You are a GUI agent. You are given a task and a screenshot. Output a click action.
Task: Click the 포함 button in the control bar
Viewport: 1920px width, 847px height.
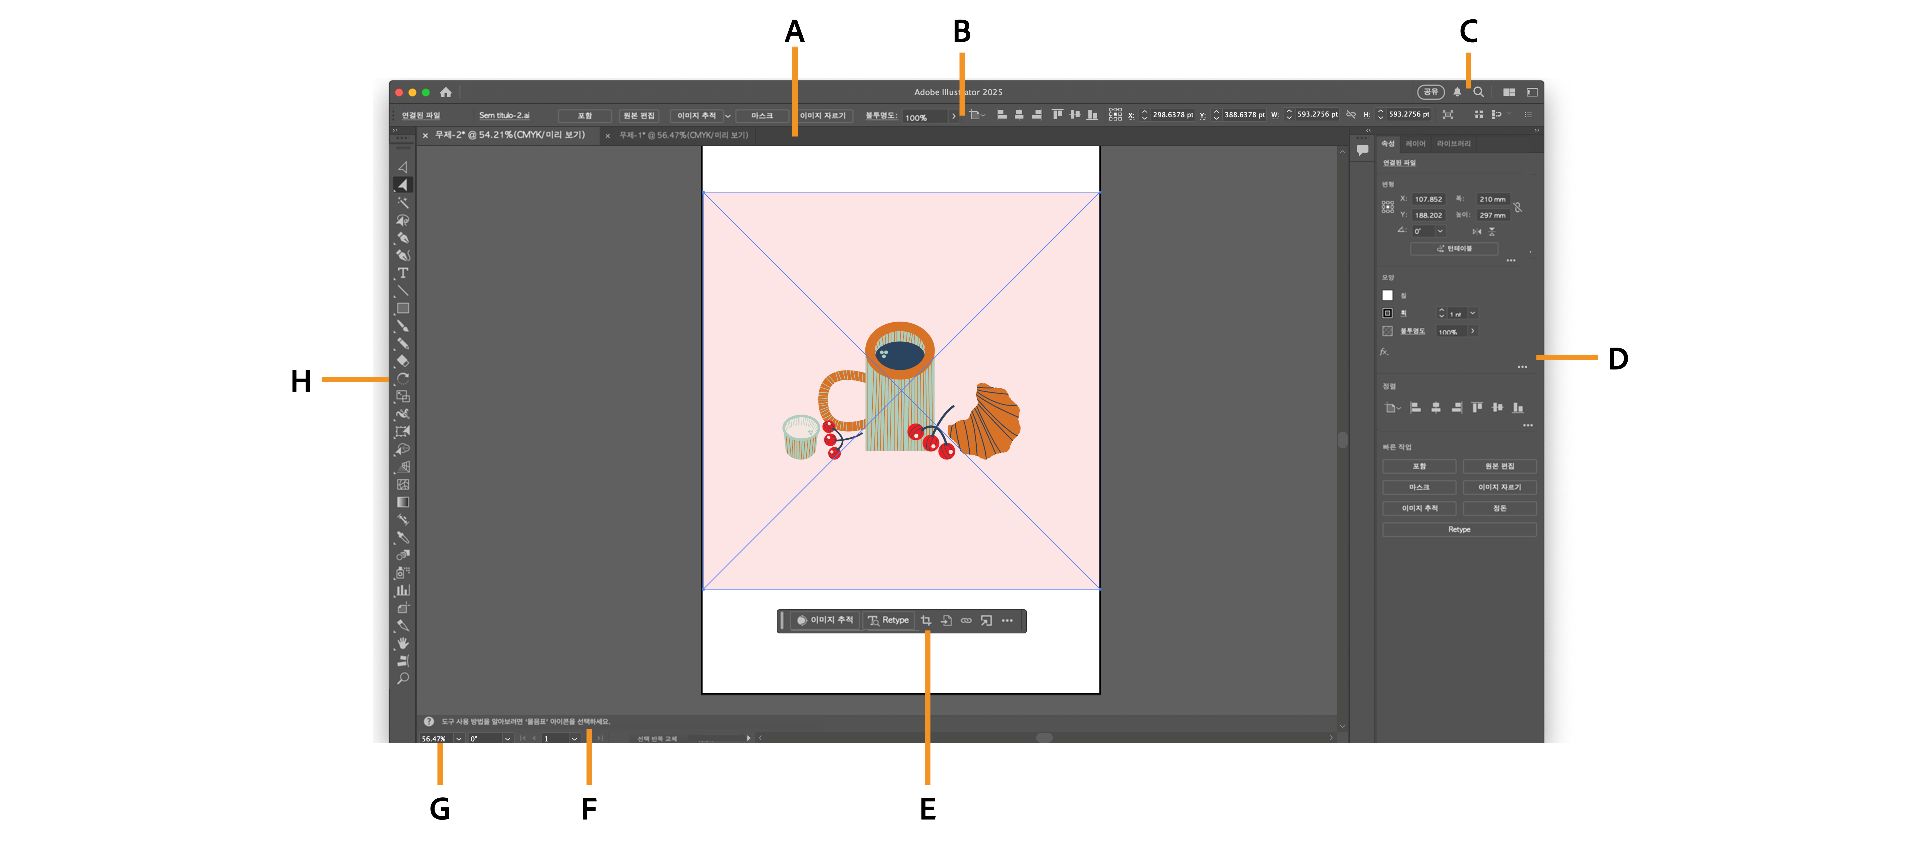[585, 116]
